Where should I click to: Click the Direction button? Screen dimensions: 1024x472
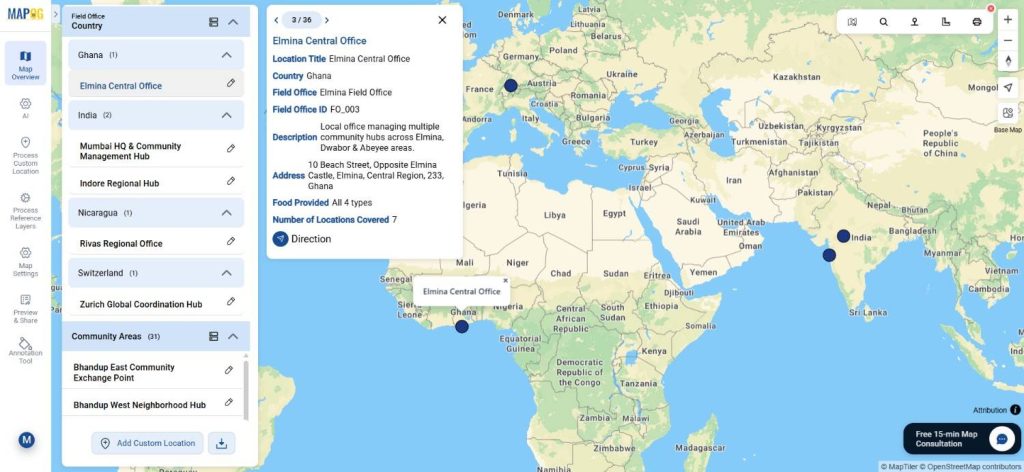coord(302,239)
